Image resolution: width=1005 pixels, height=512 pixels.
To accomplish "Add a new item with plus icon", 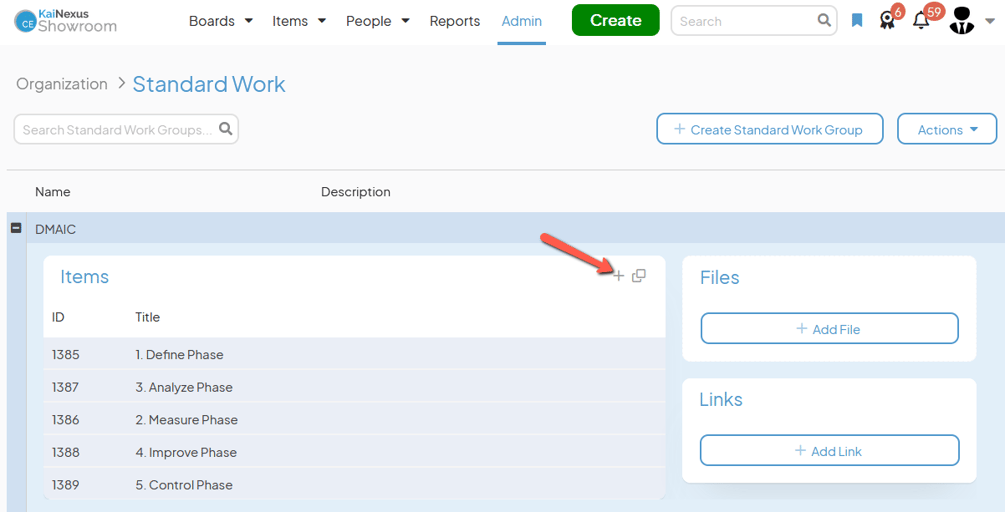I will 618,276.
